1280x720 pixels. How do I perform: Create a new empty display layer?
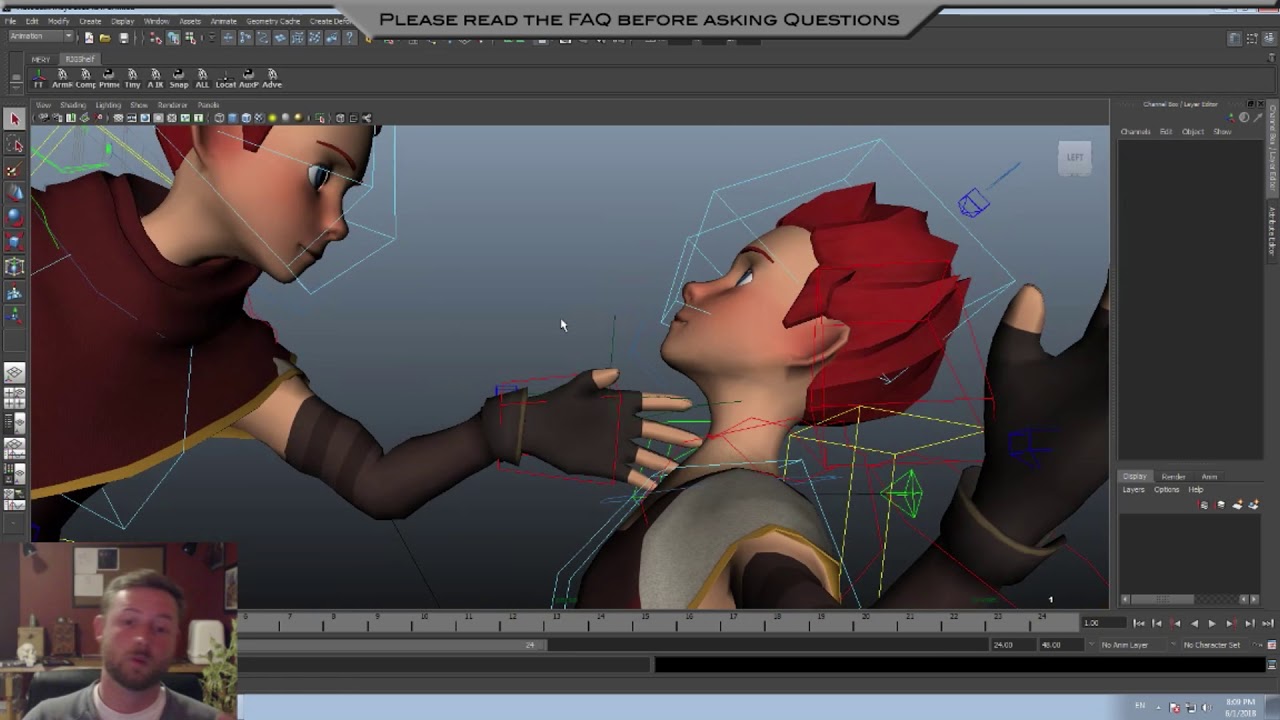1237,505
